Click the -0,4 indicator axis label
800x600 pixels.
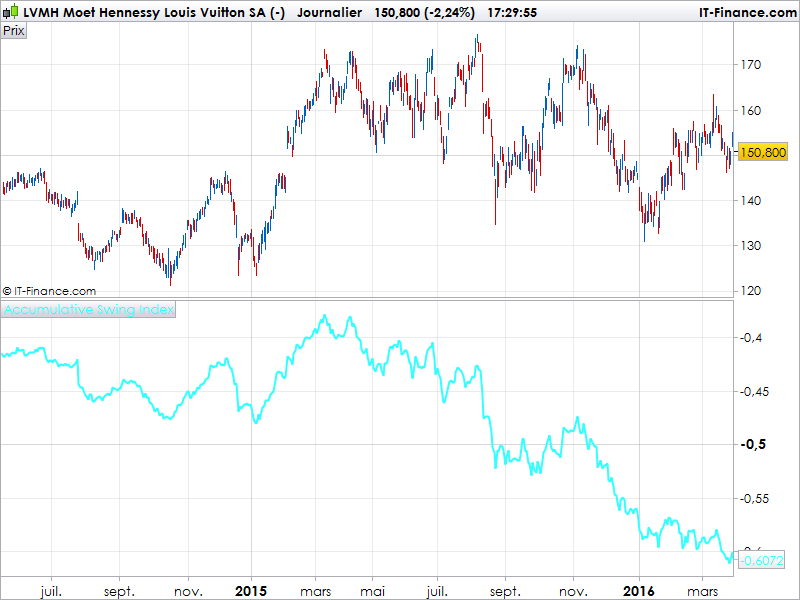[751, 338]
